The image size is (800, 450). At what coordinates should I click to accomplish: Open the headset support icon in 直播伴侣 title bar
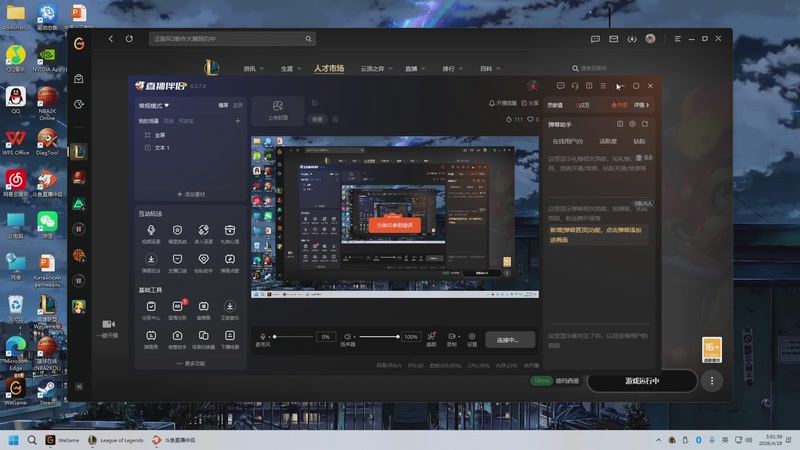pyautogui.click(x=575, y=86)
